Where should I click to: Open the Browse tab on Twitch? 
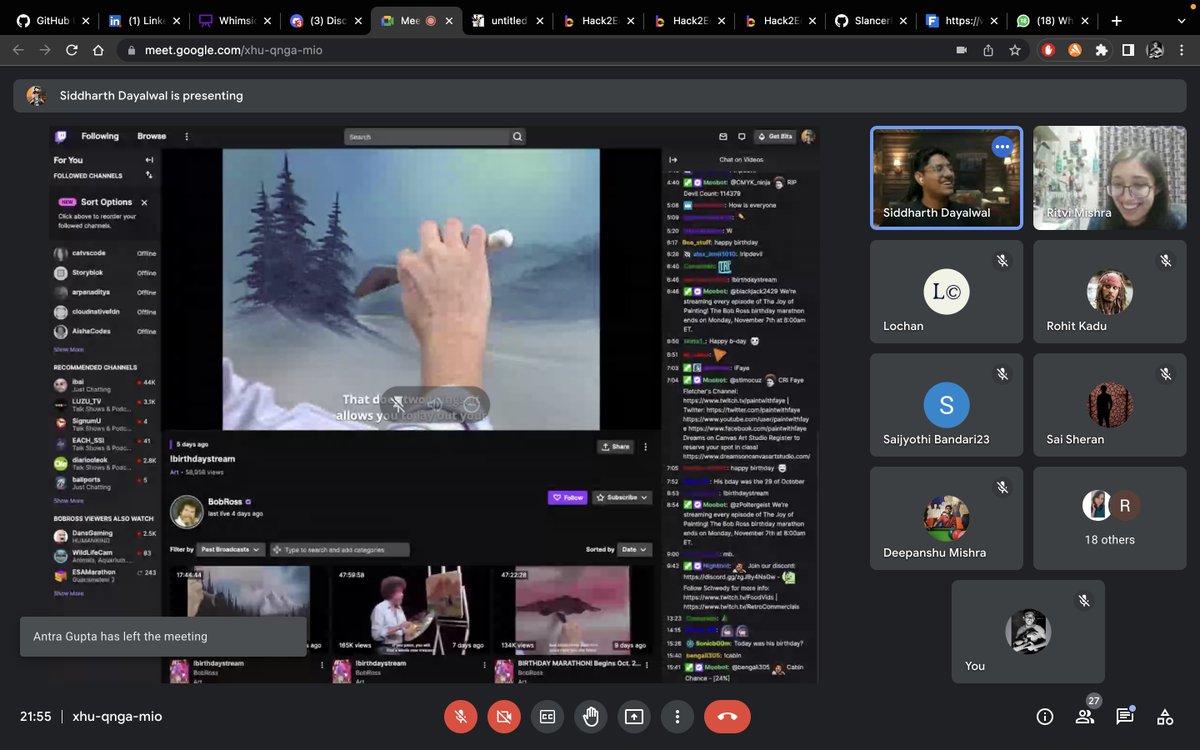[152, 136]
